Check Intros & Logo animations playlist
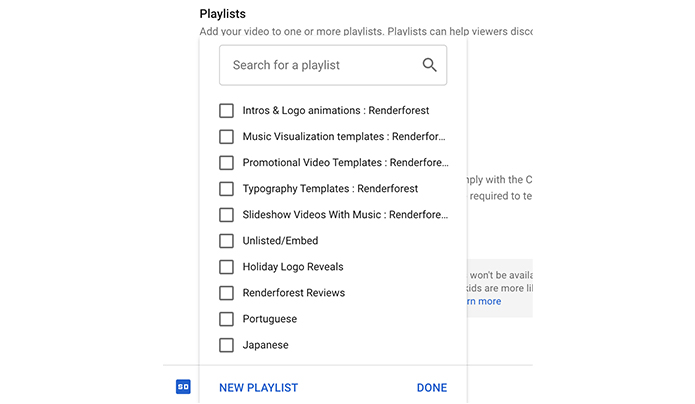 coord(226,110)
